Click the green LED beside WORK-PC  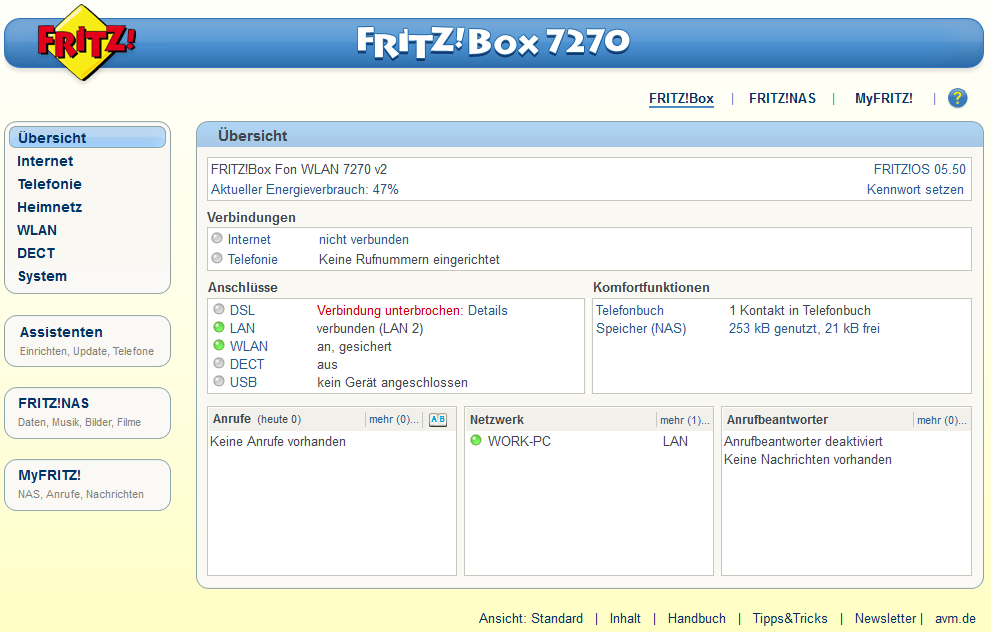[x=476, y=440]
